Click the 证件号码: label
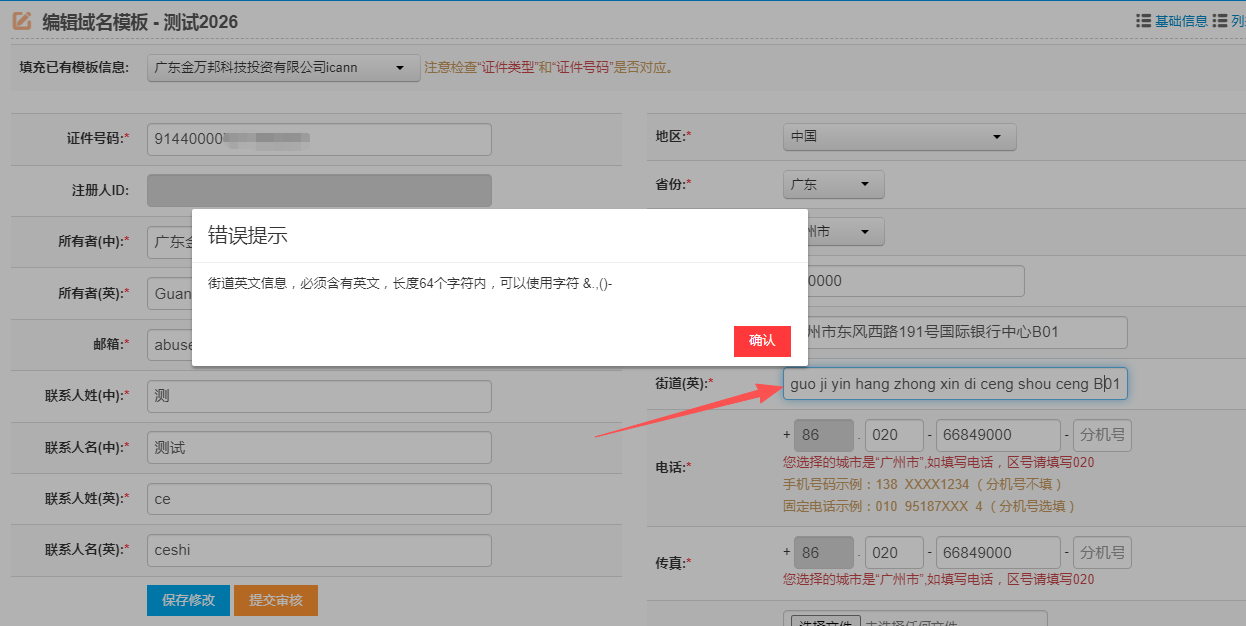The height and width of the screenshot is (626, 1246). [x=98, y=139]
